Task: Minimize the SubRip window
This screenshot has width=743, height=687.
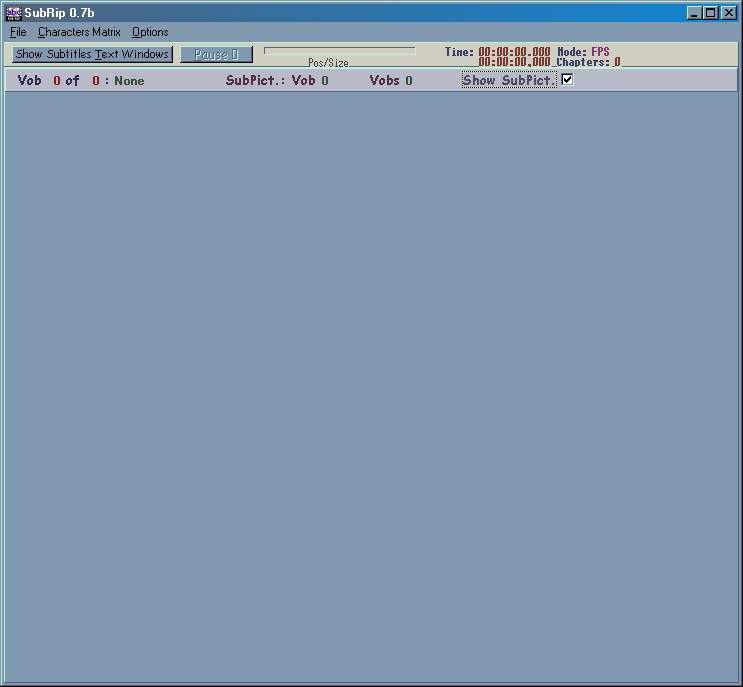Action: pos(694,13)
